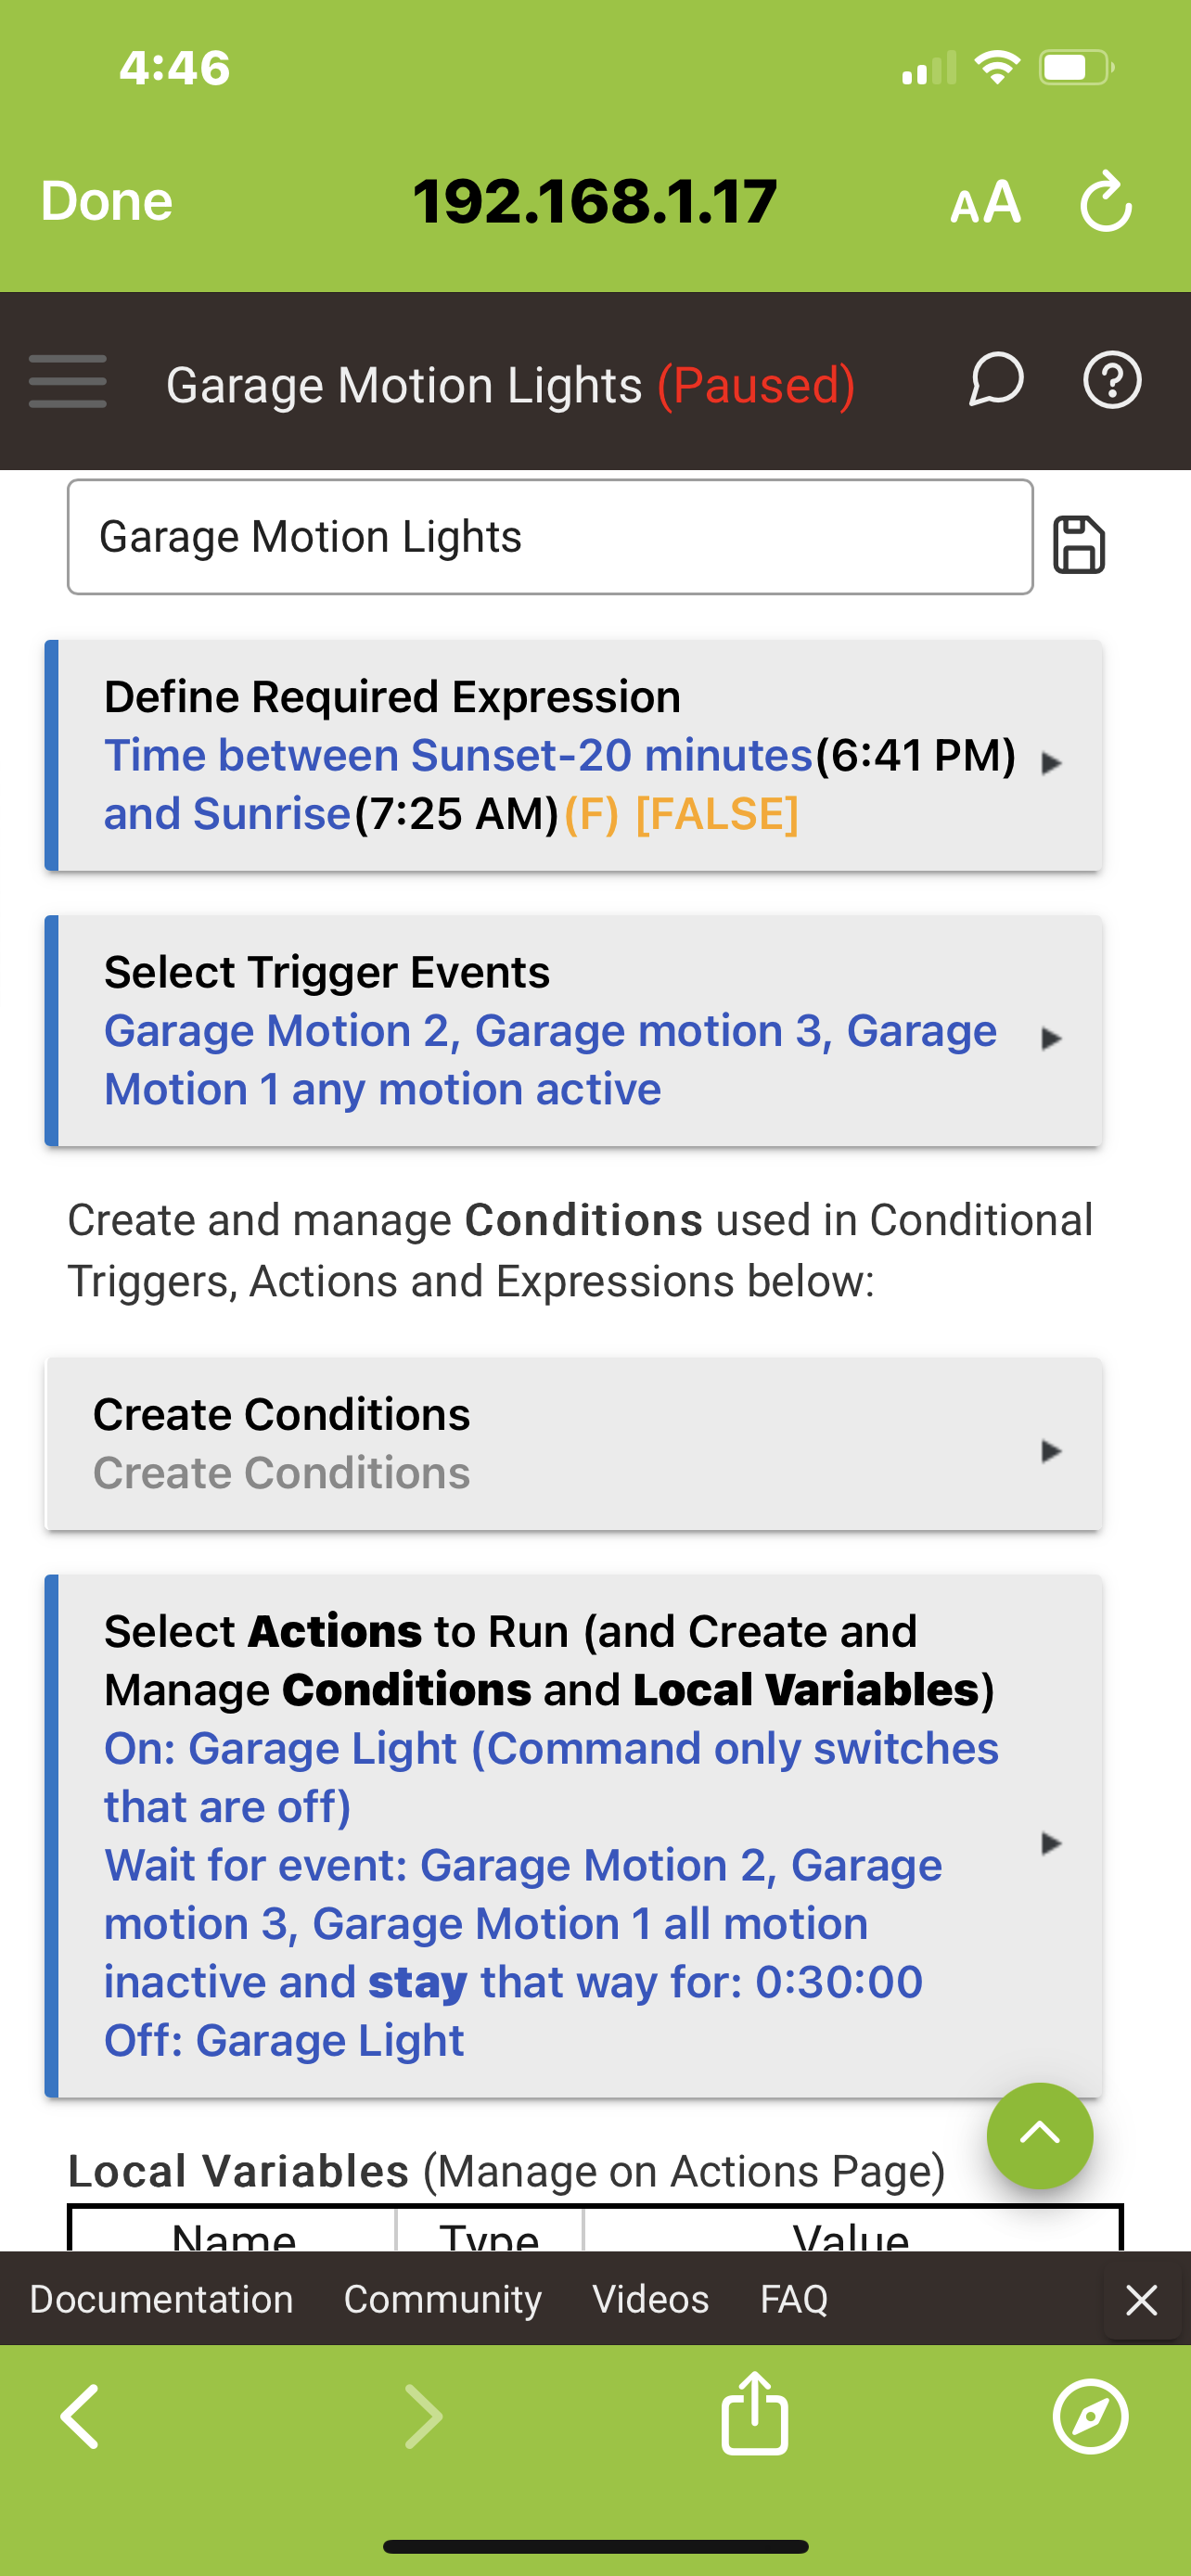Open text size AA options
Viewport: 1191px width, 2576px height.
(985, 202)
